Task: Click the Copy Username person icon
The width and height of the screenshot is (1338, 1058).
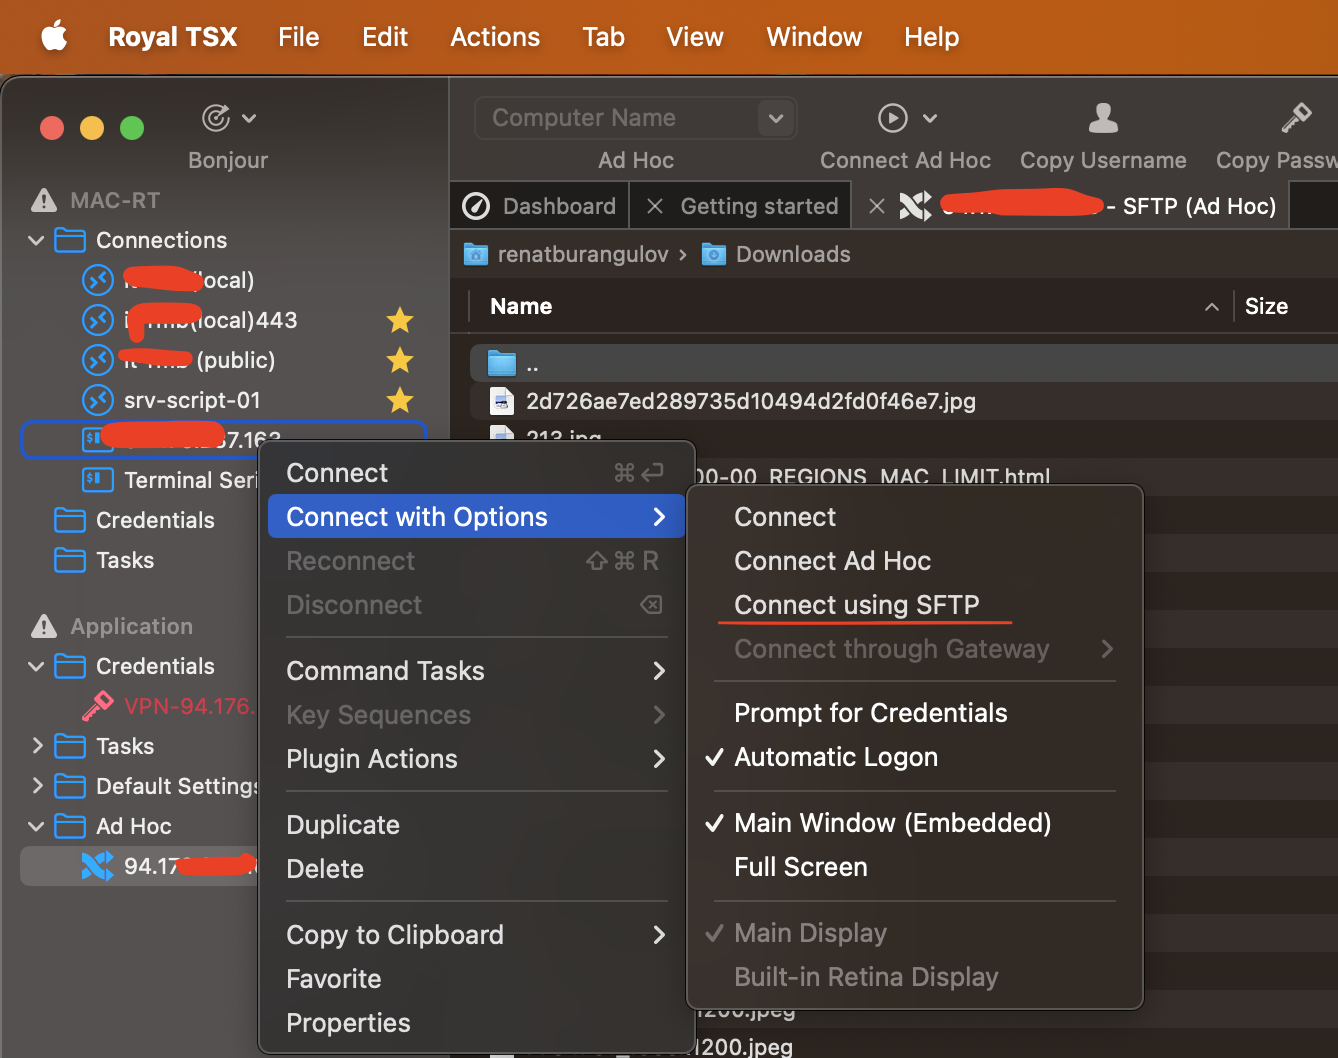Action: [x=1103, y=118]
